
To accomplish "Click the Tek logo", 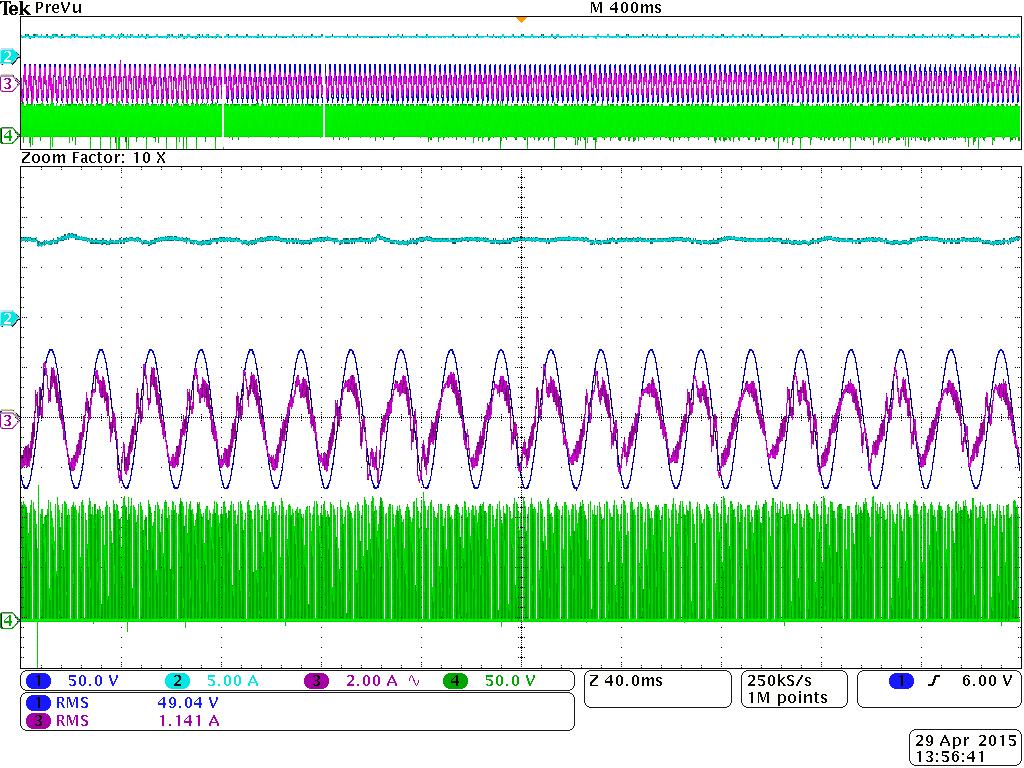I will point(16,9).
